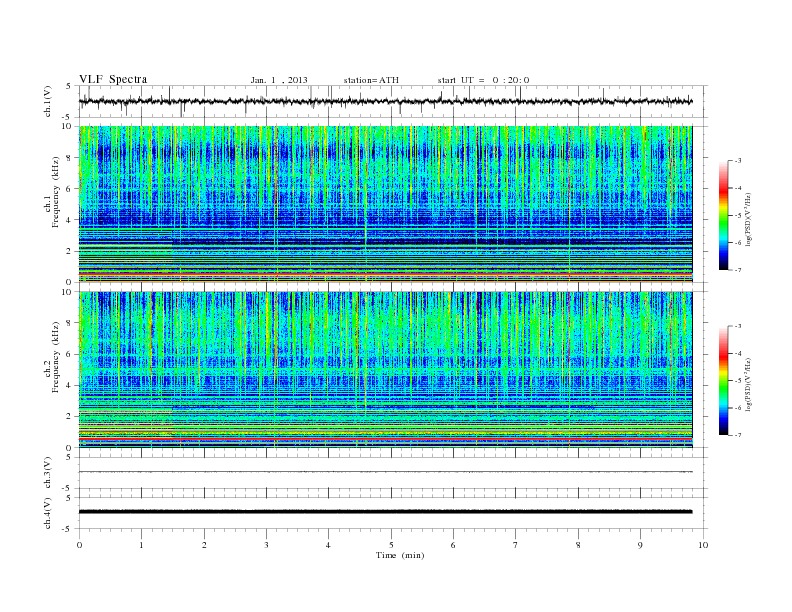
Task: Click the log(PSD) label beside ch.2 color bar
Action: point(749,384)
